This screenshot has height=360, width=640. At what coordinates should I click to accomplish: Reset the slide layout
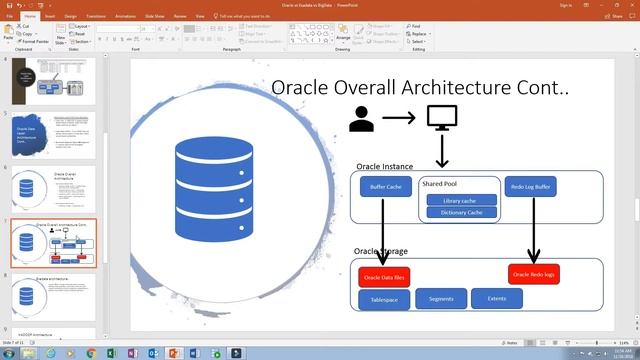78,34
